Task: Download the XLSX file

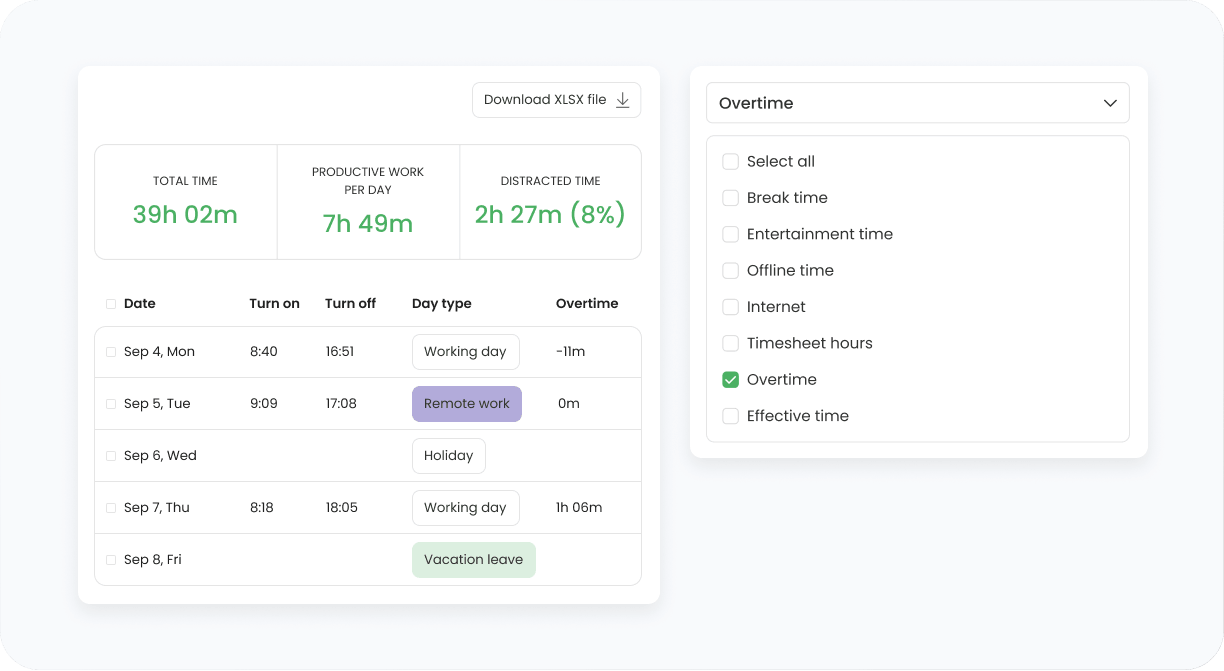Action: pos(556,100)
